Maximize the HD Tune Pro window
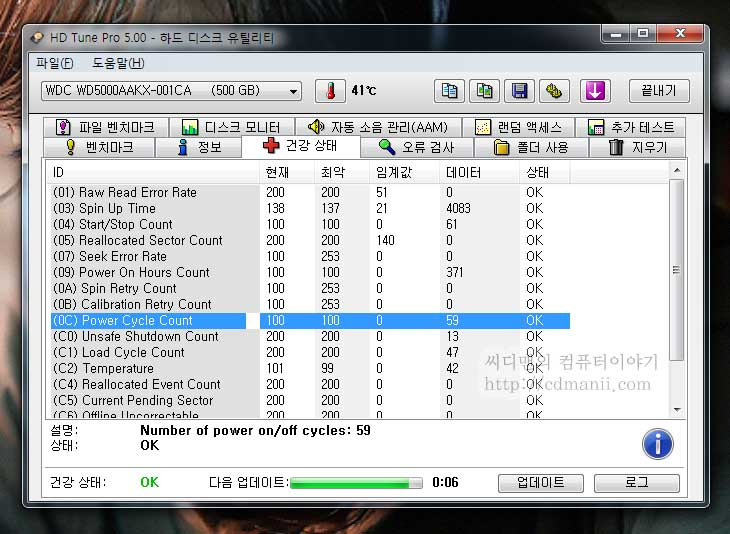The width and height of the screenshot is (730, 534). 643,34
